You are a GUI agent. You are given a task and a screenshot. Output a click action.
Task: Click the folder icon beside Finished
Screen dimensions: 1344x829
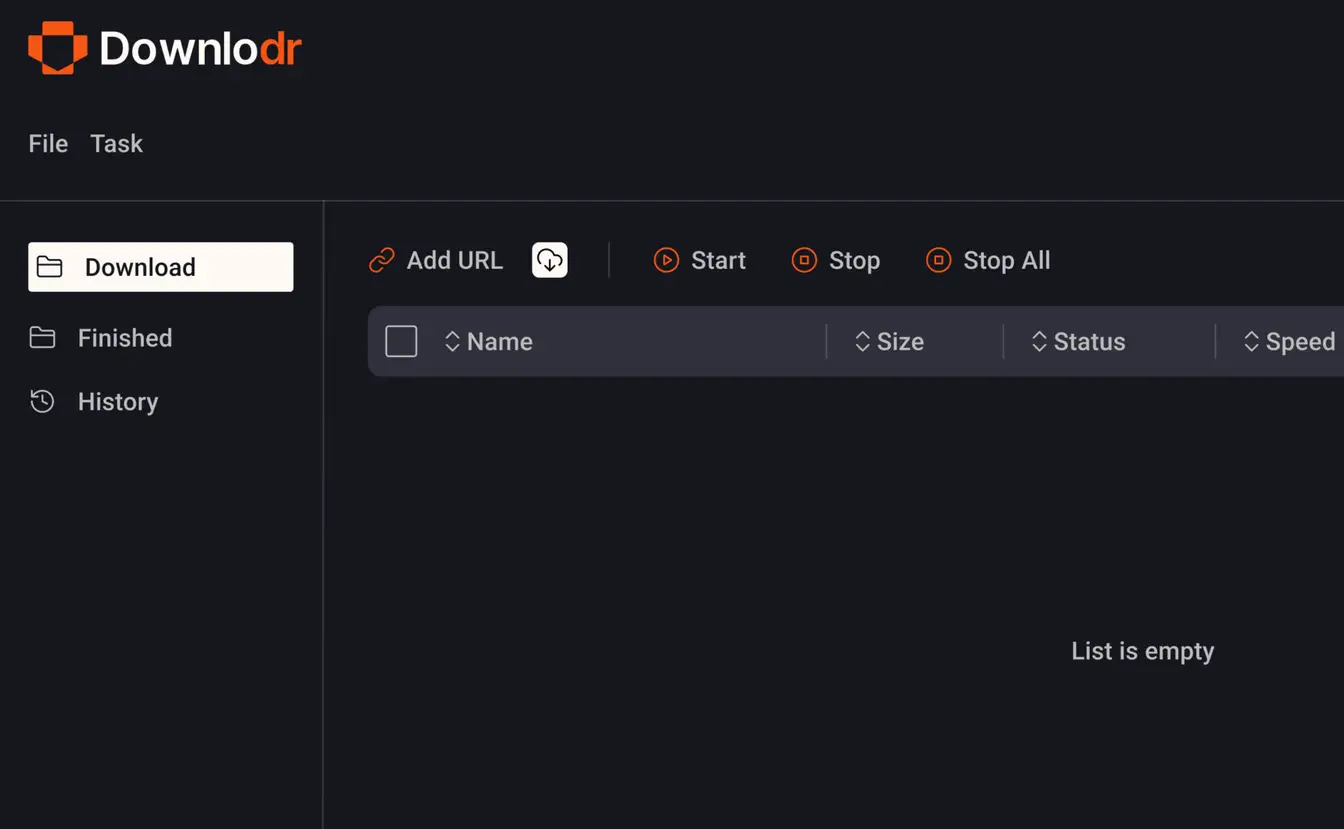pos(43,338)
